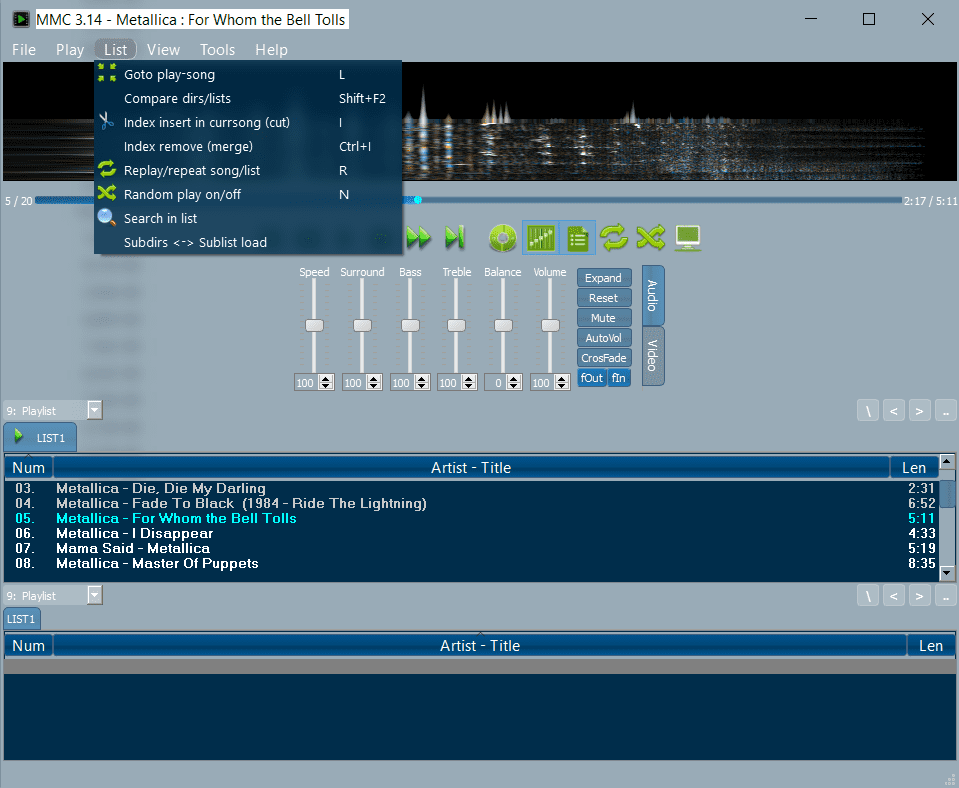Click upper playlist scrollbar up arrow
This screenshot has width=959, height=788.
(x=947, y=461)
